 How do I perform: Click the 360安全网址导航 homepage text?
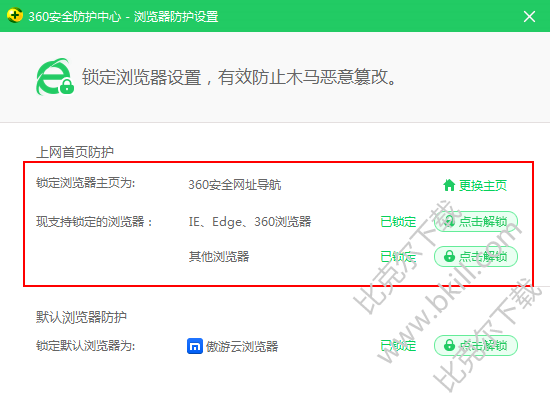point(235,185)
